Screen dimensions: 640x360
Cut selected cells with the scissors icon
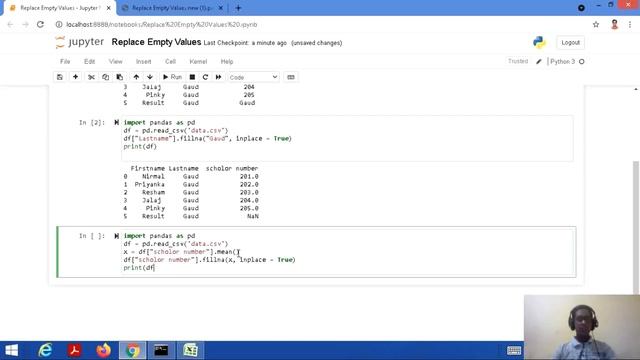(x=91, y=77)
